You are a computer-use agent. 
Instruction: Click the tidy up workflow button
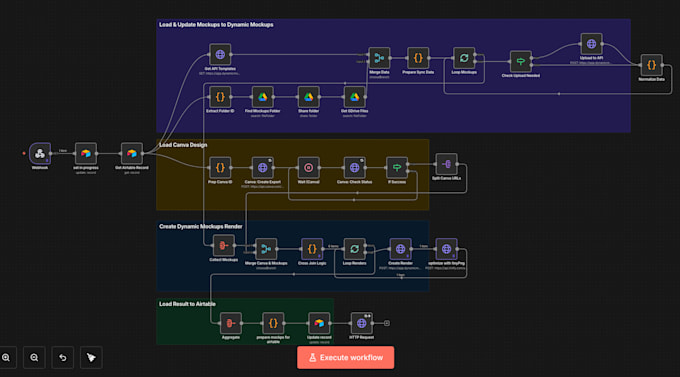(91, 357)
